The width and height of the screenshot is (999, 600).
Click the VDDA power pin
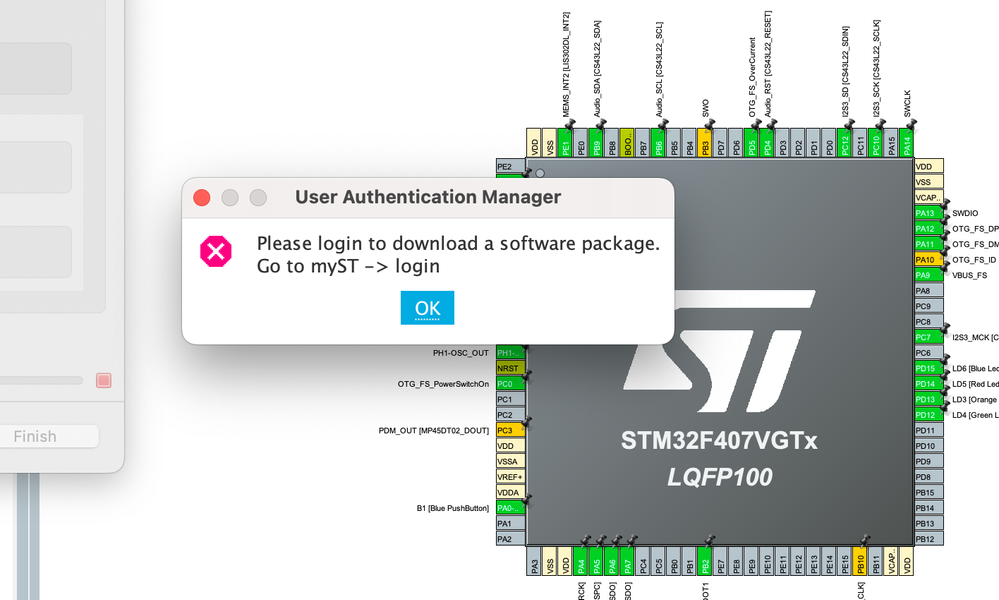510,492
